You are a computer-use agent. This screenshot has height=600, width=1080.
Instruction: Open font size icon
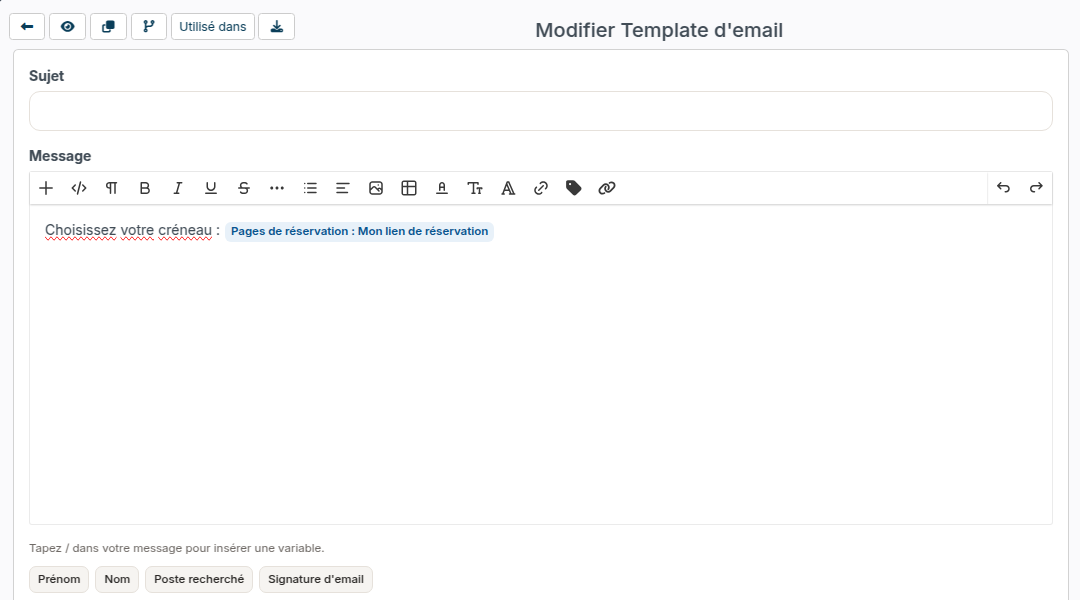[475, 188]
